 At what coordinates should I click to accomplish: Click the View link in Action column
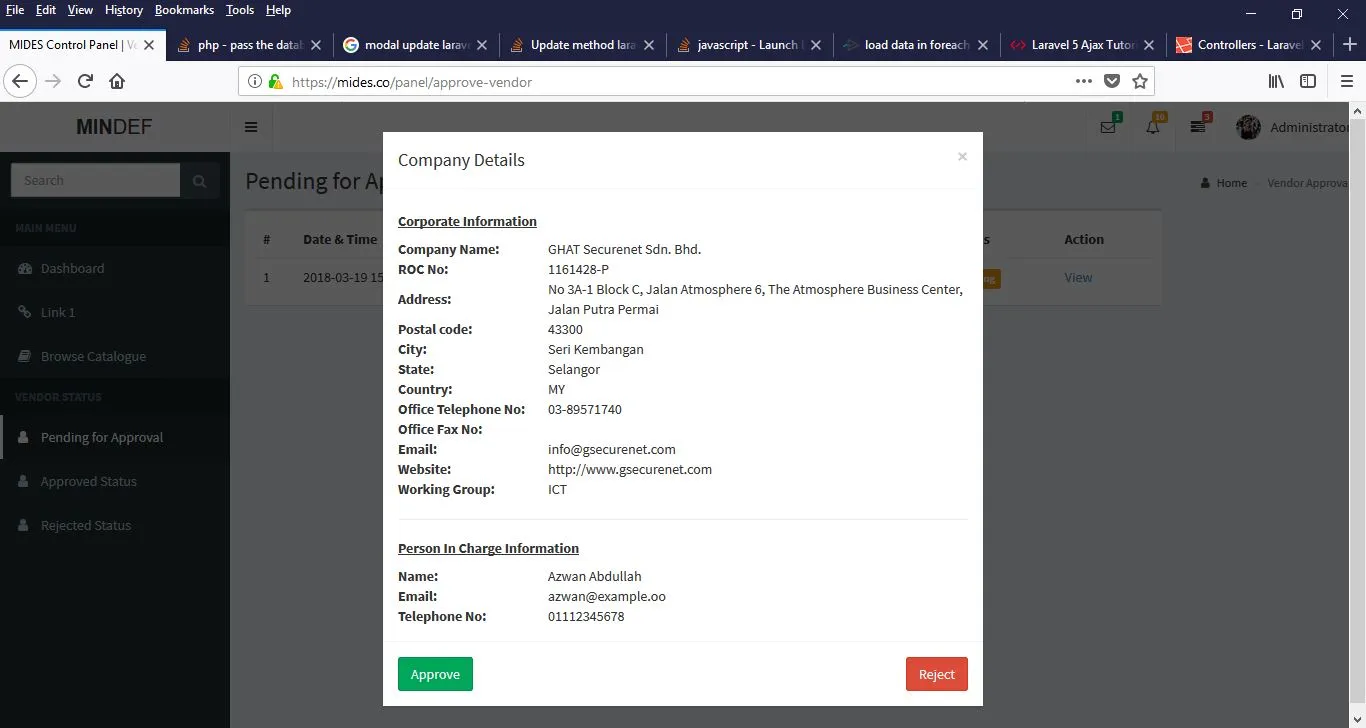click(1078, 278)
